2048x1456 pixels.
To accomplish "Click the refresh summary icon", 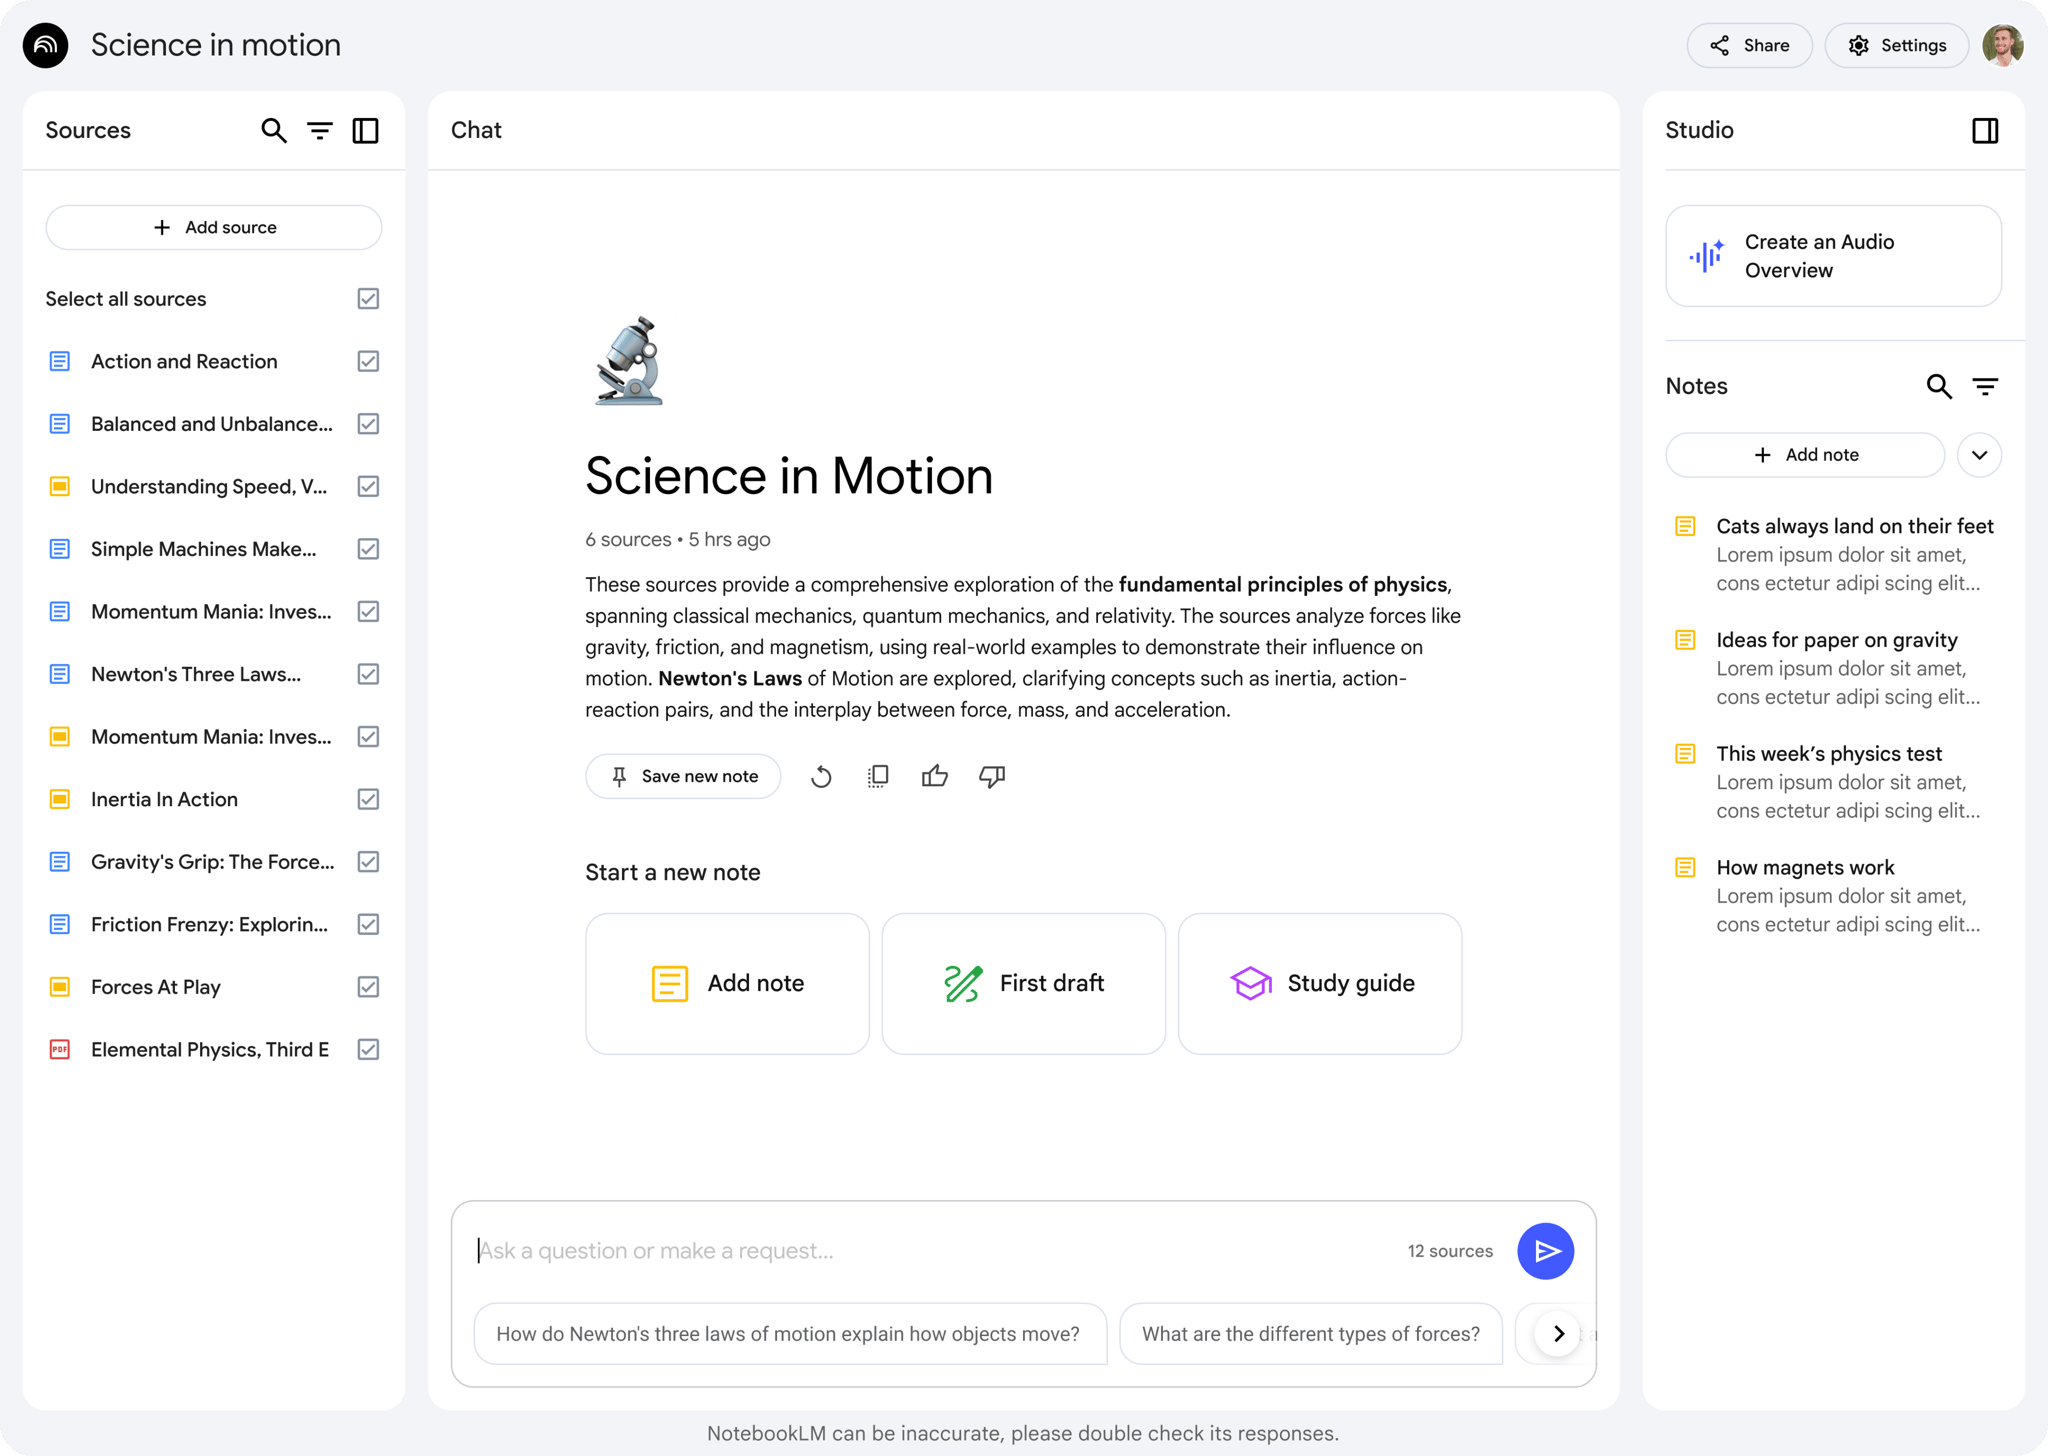I will tap(821, 777).
